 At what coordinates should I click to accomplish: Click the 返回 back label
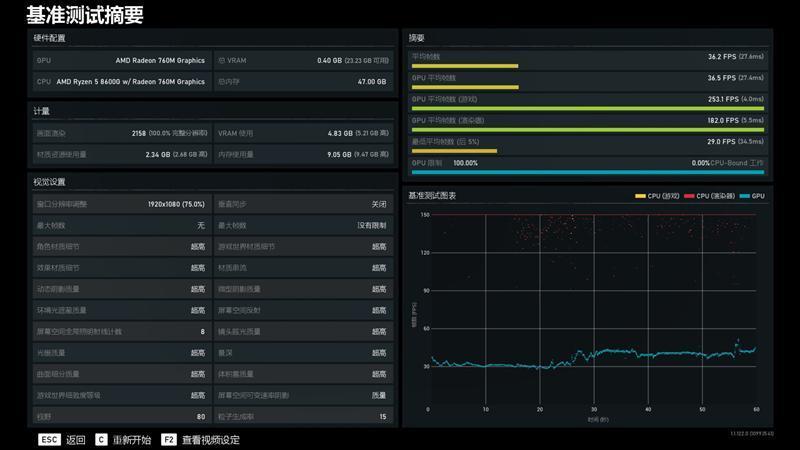(x=76, y=439)
